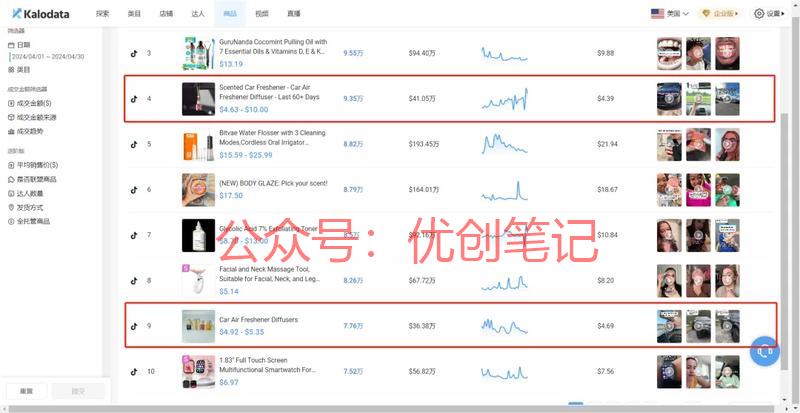Image resolution: width=800 pixels, height=413 pixels.
Task: Click the TikTok icon in row 7
Action: coord(134,235)
